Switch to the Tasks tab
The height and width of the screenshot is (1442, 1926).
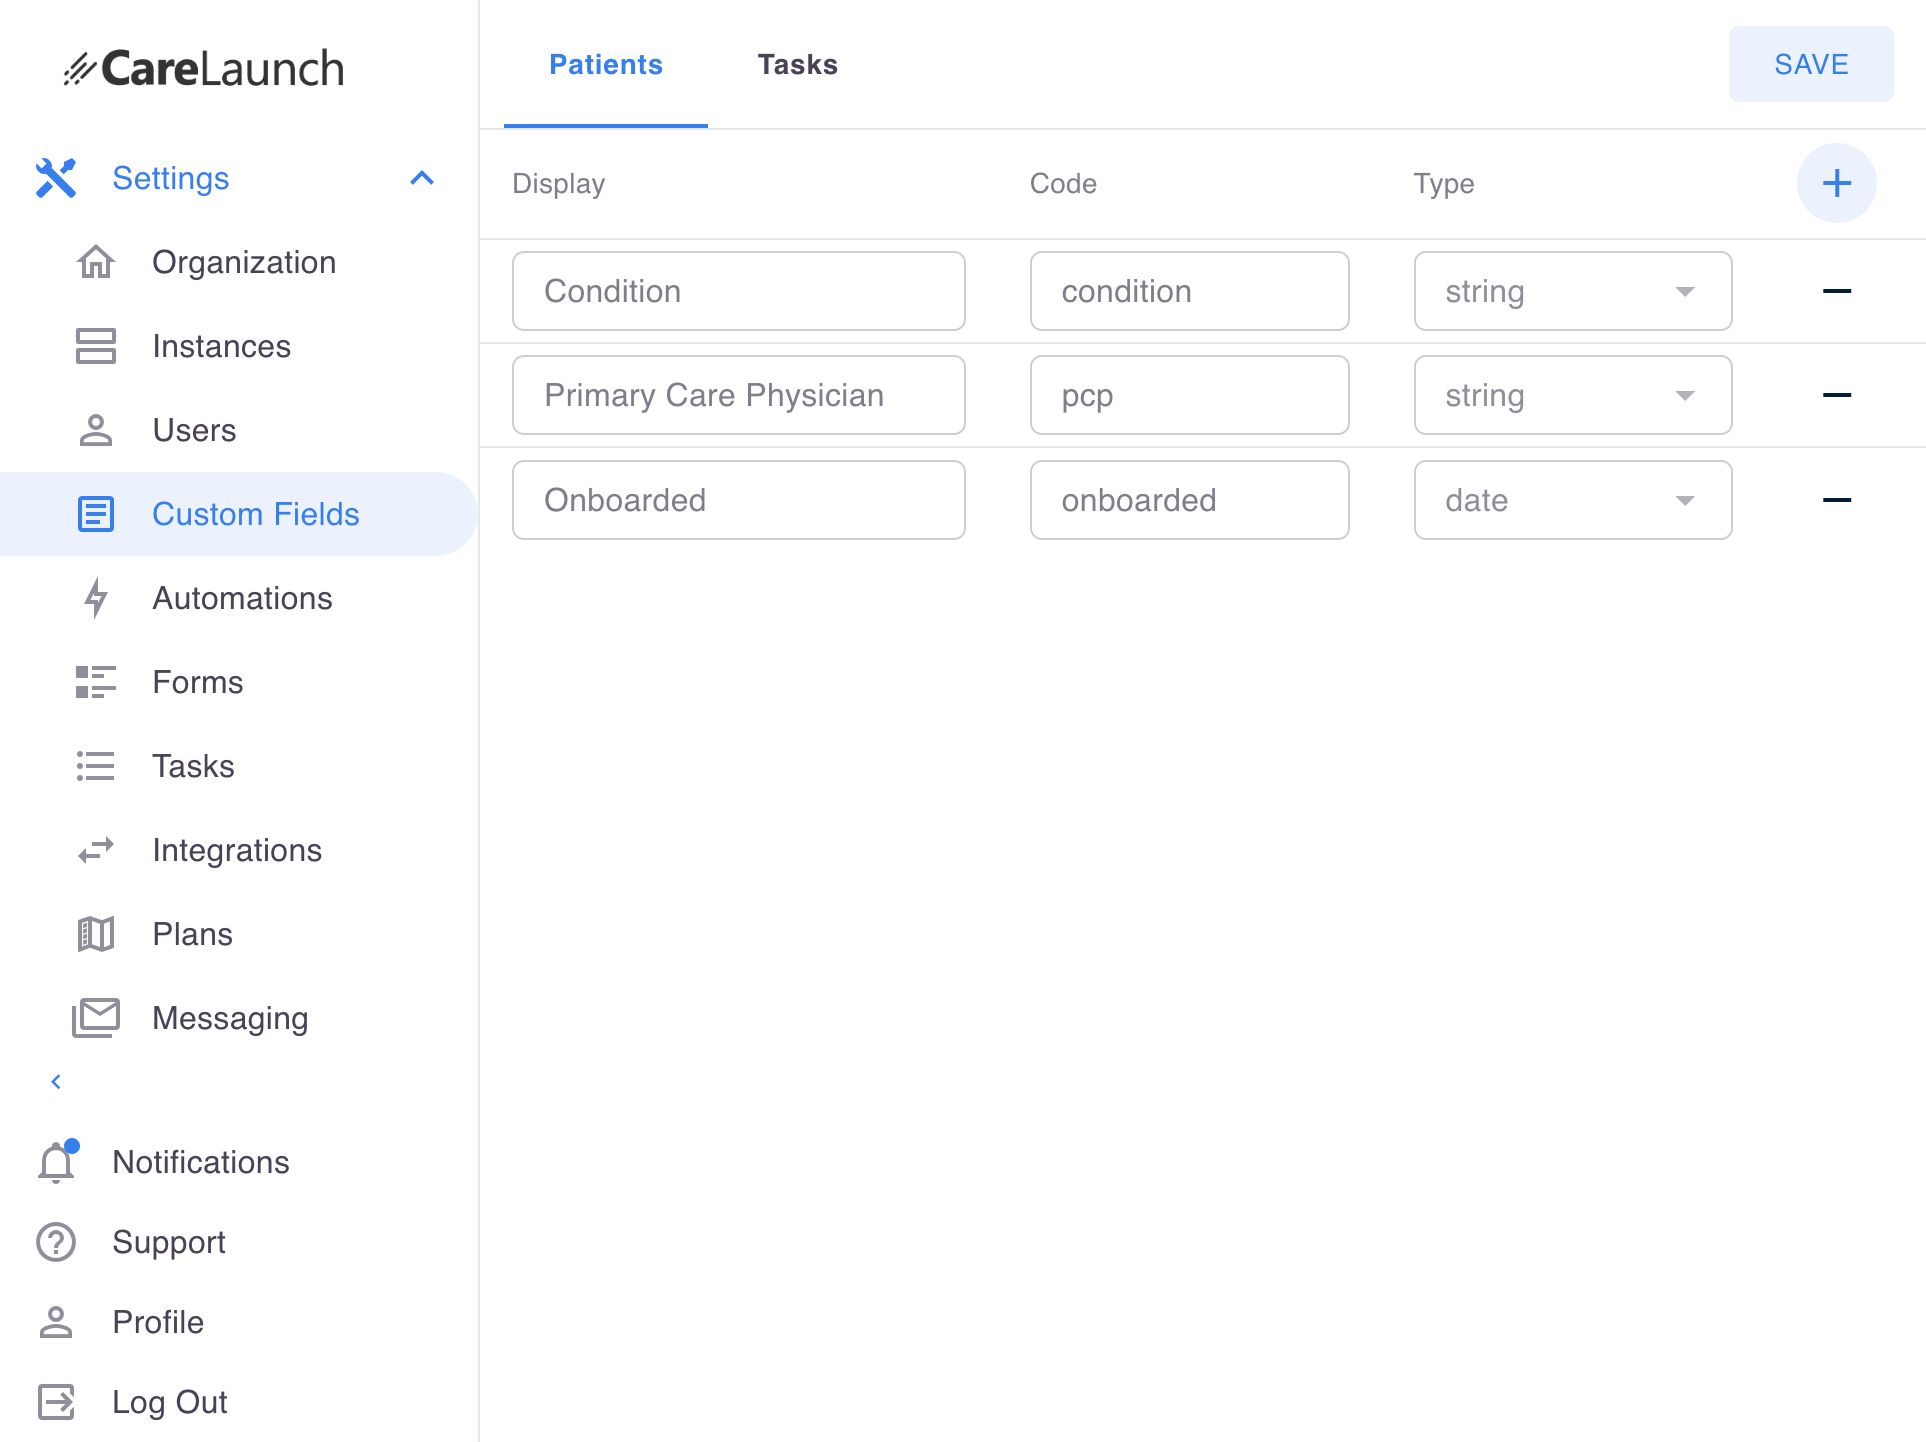point(798,64)
